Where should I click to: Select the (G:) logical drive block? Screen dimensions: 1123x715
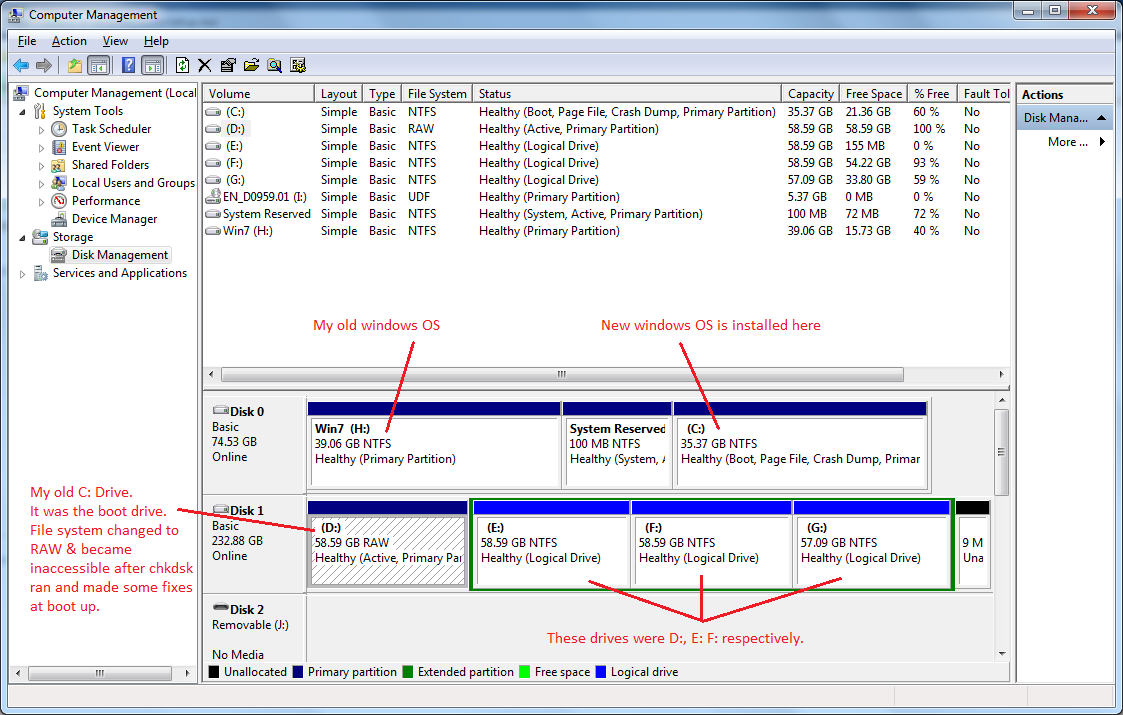[872, 544]
